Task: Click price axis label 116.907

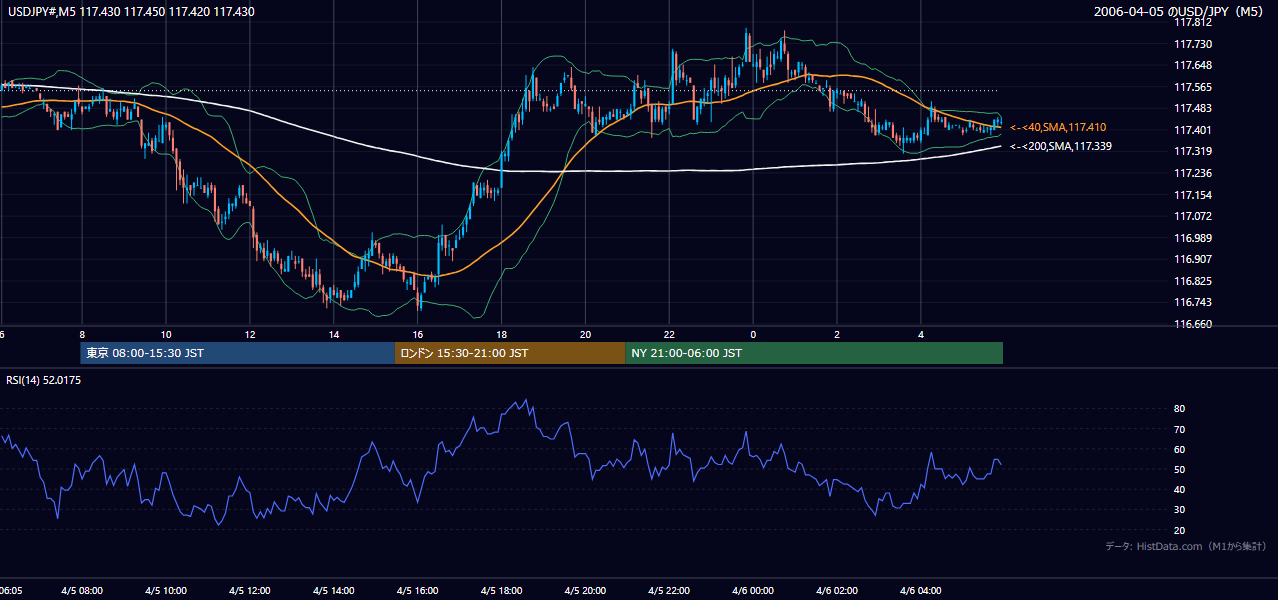Action: (x=1192, y=259)
